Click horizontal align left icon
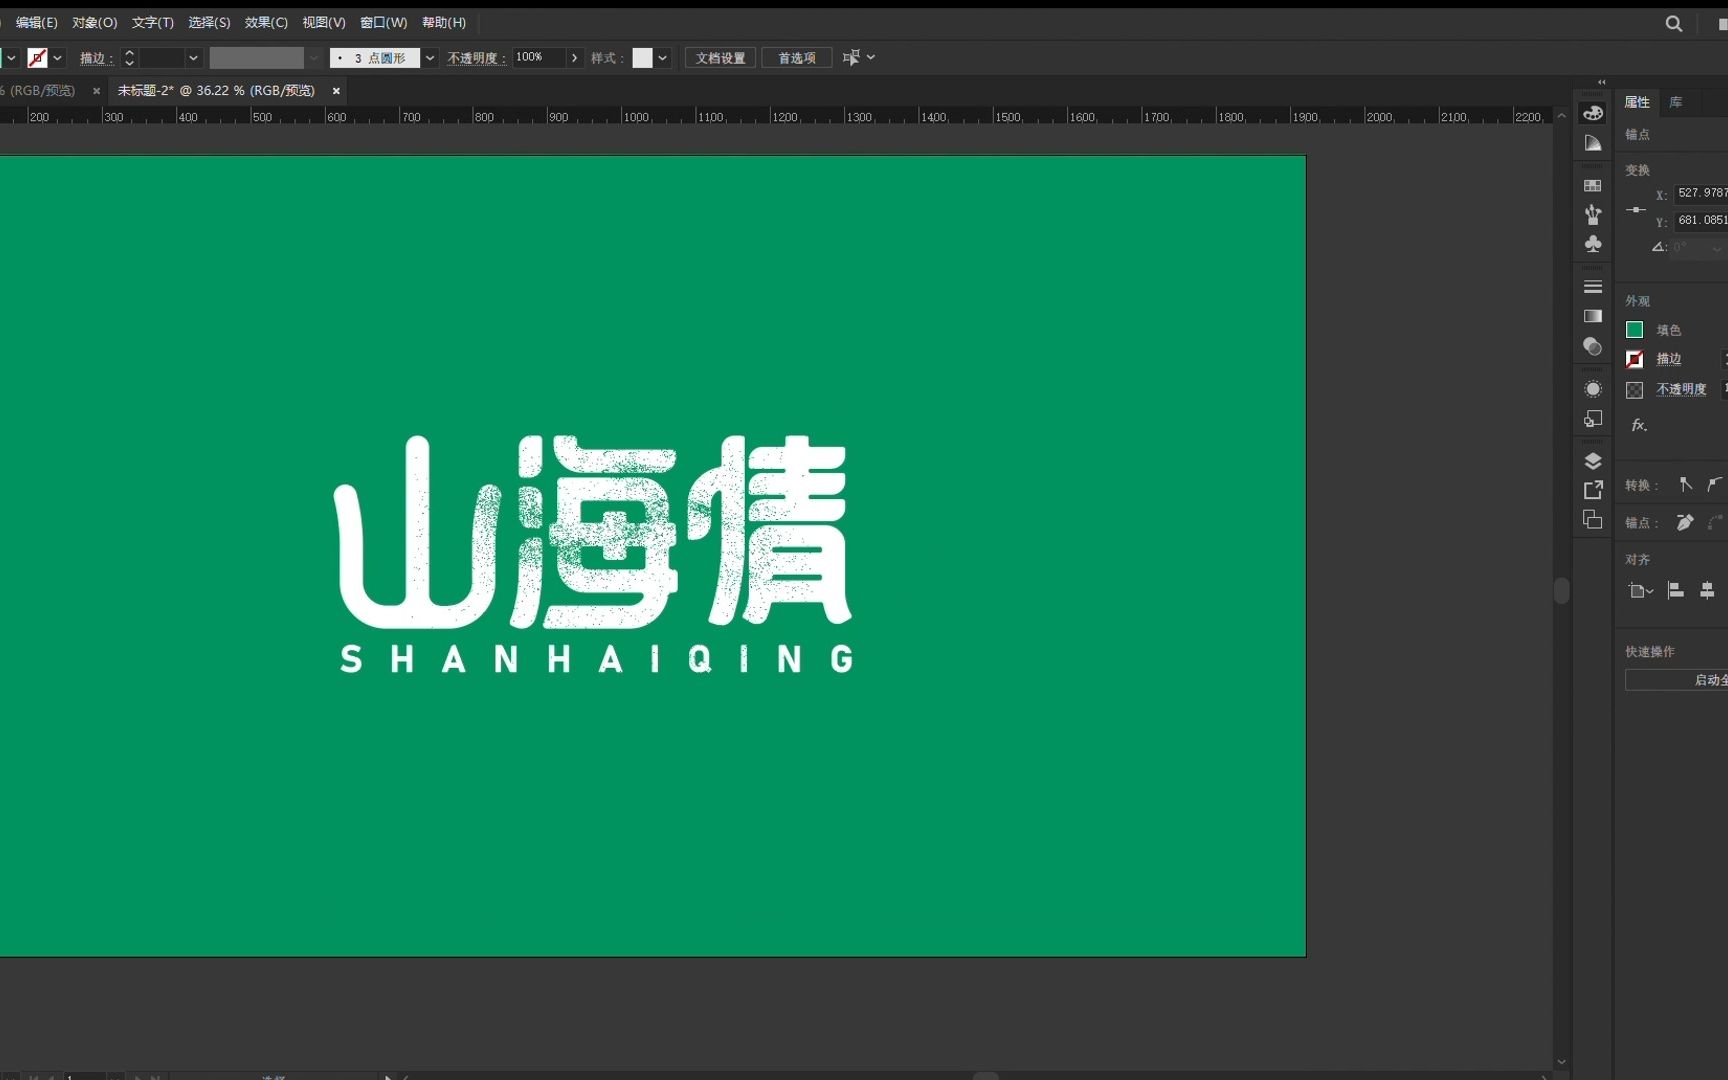This screenshot has height=1080, width=1728. 1676,591
